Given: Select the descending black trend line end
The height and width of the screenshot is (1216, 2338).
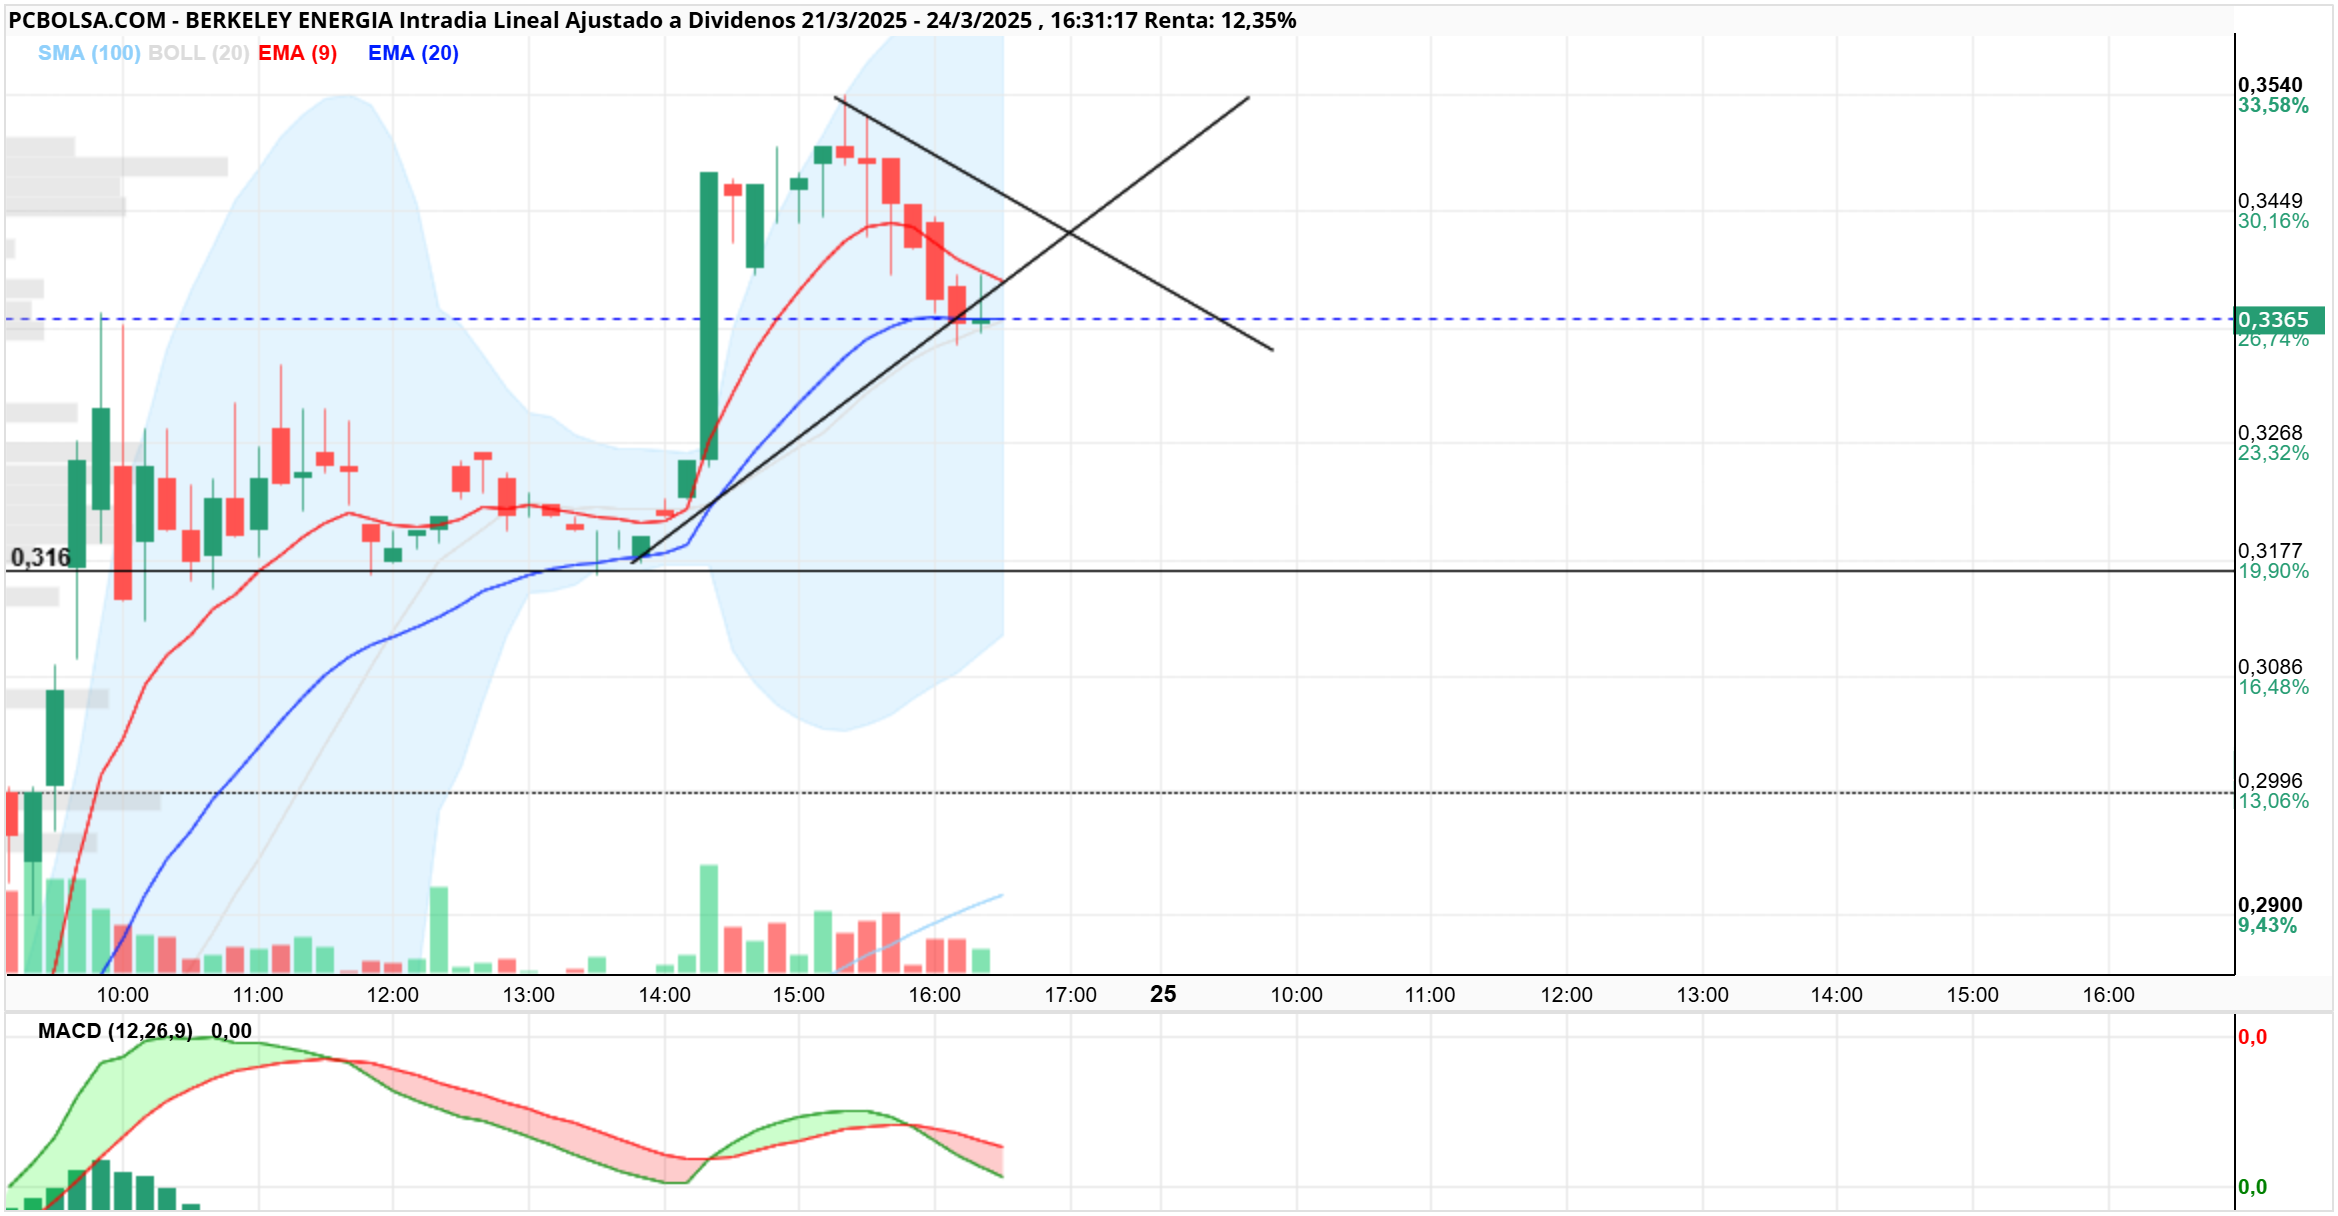Looking at the screenshot, I should coord(1272,350).
